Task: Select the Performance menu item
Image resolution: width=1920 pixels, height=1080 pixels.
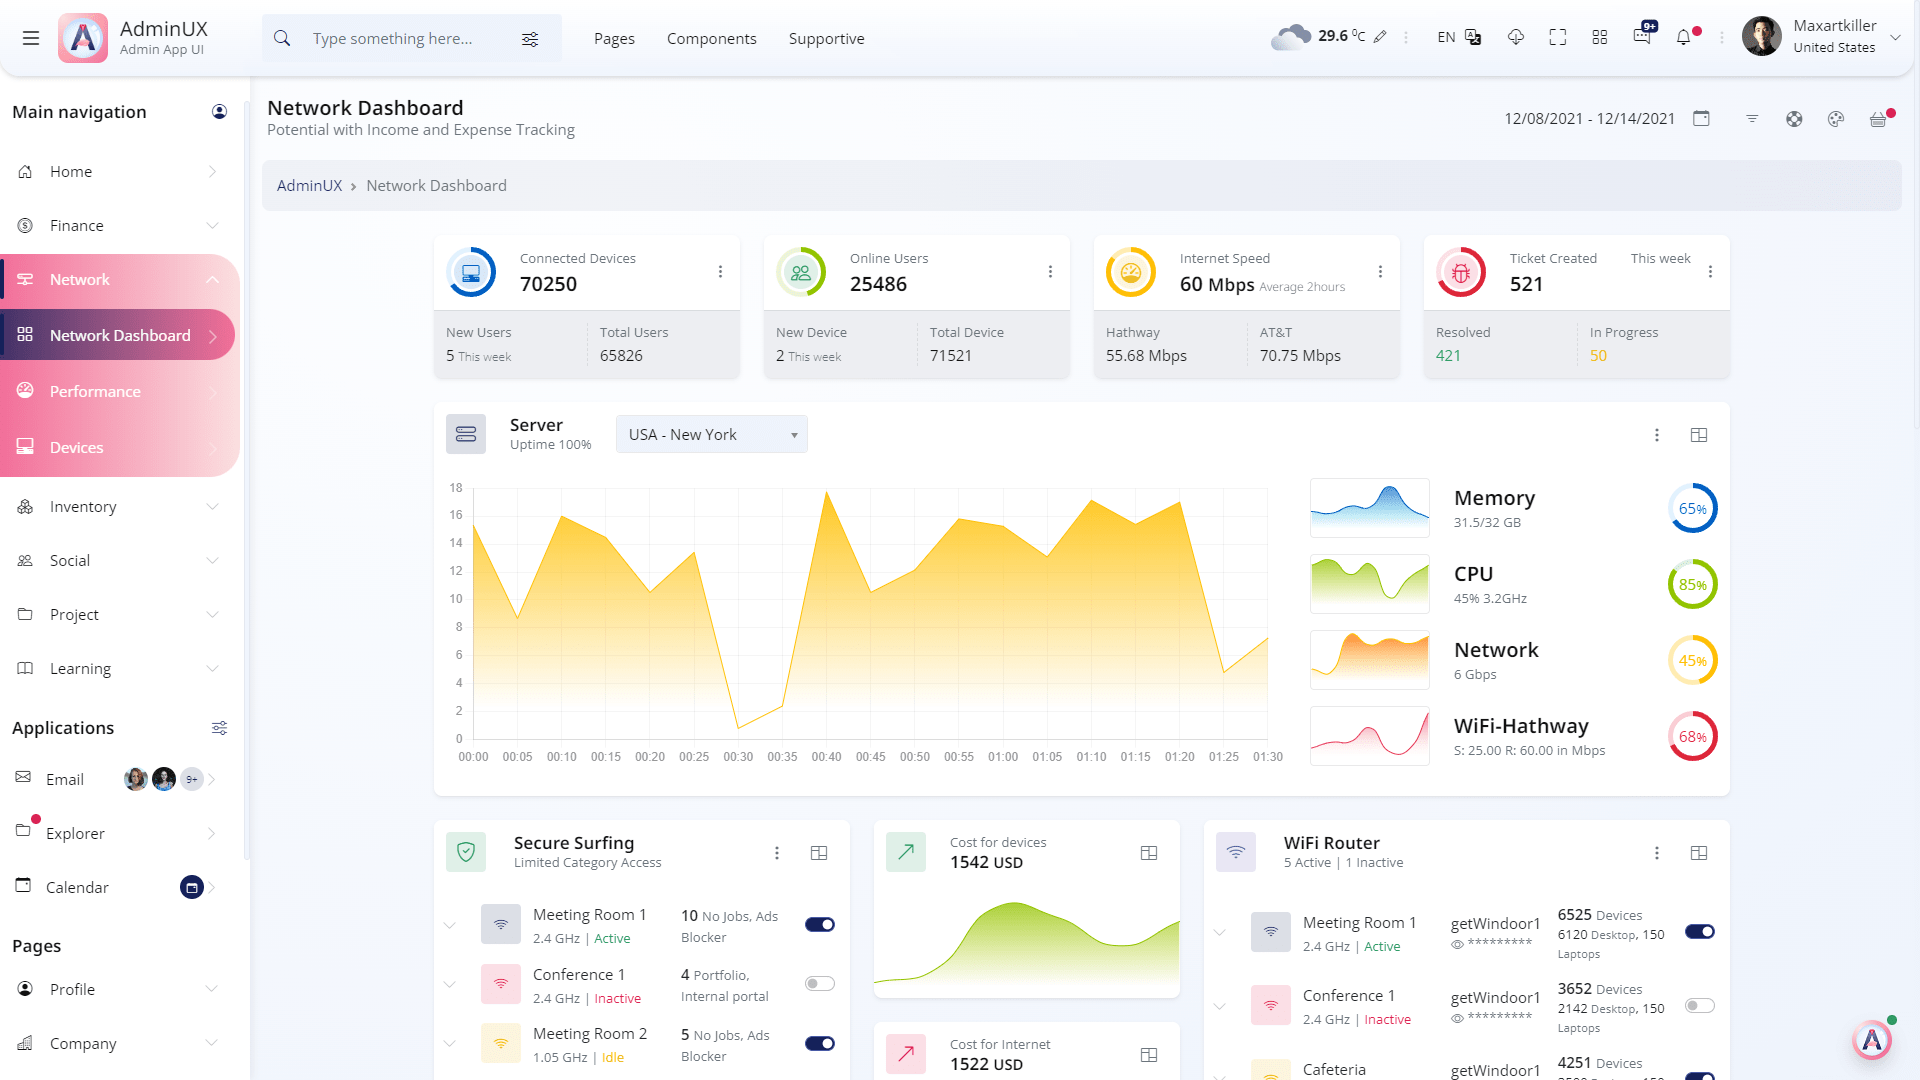Action: (95, 390)
